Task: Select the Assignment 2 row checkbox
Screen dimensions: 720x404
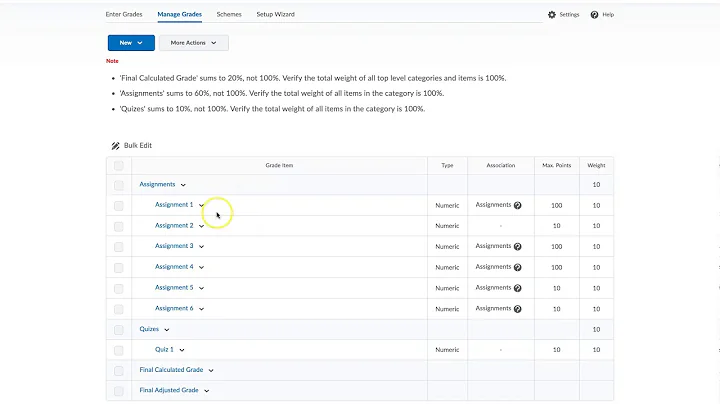Action: point(118,226)
